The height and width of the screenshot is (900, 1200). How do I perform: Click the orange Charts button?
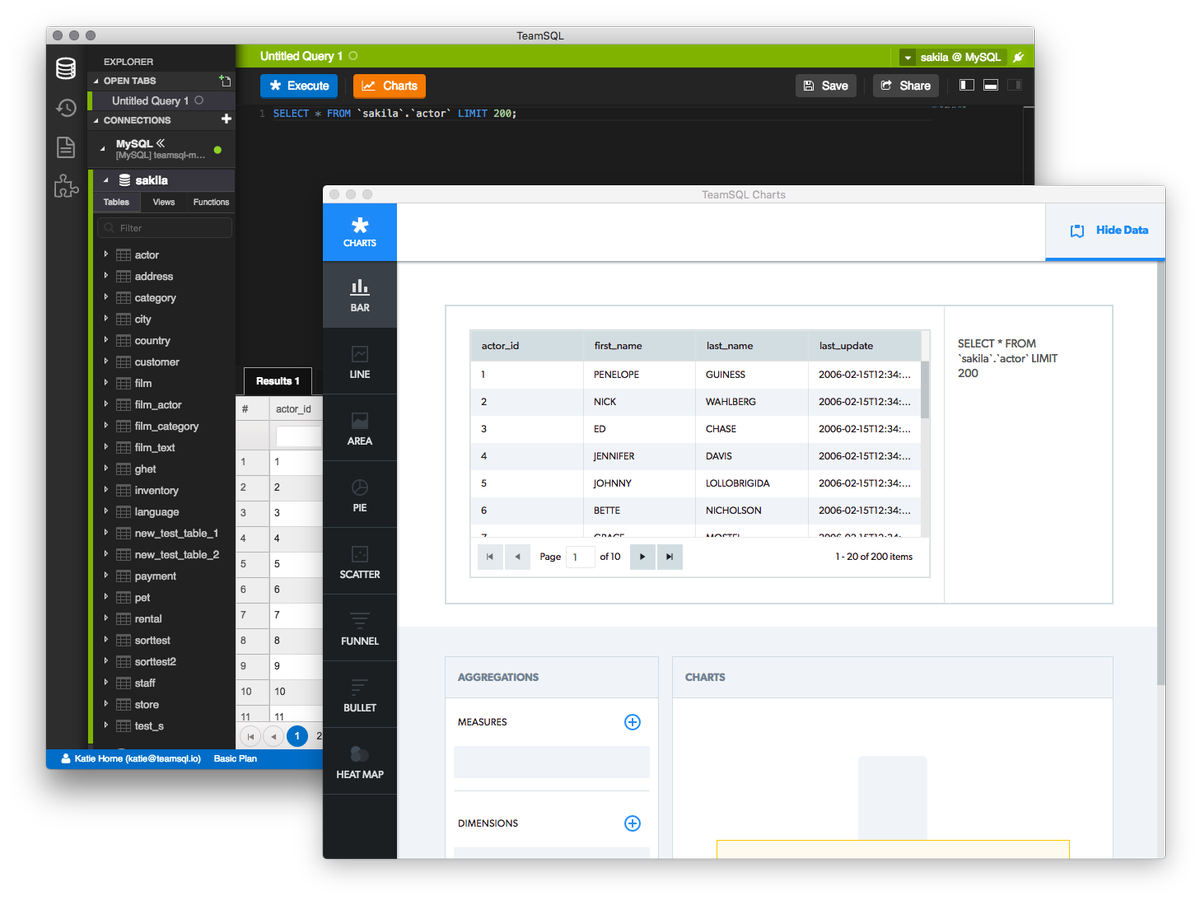[x=389, y=86]
